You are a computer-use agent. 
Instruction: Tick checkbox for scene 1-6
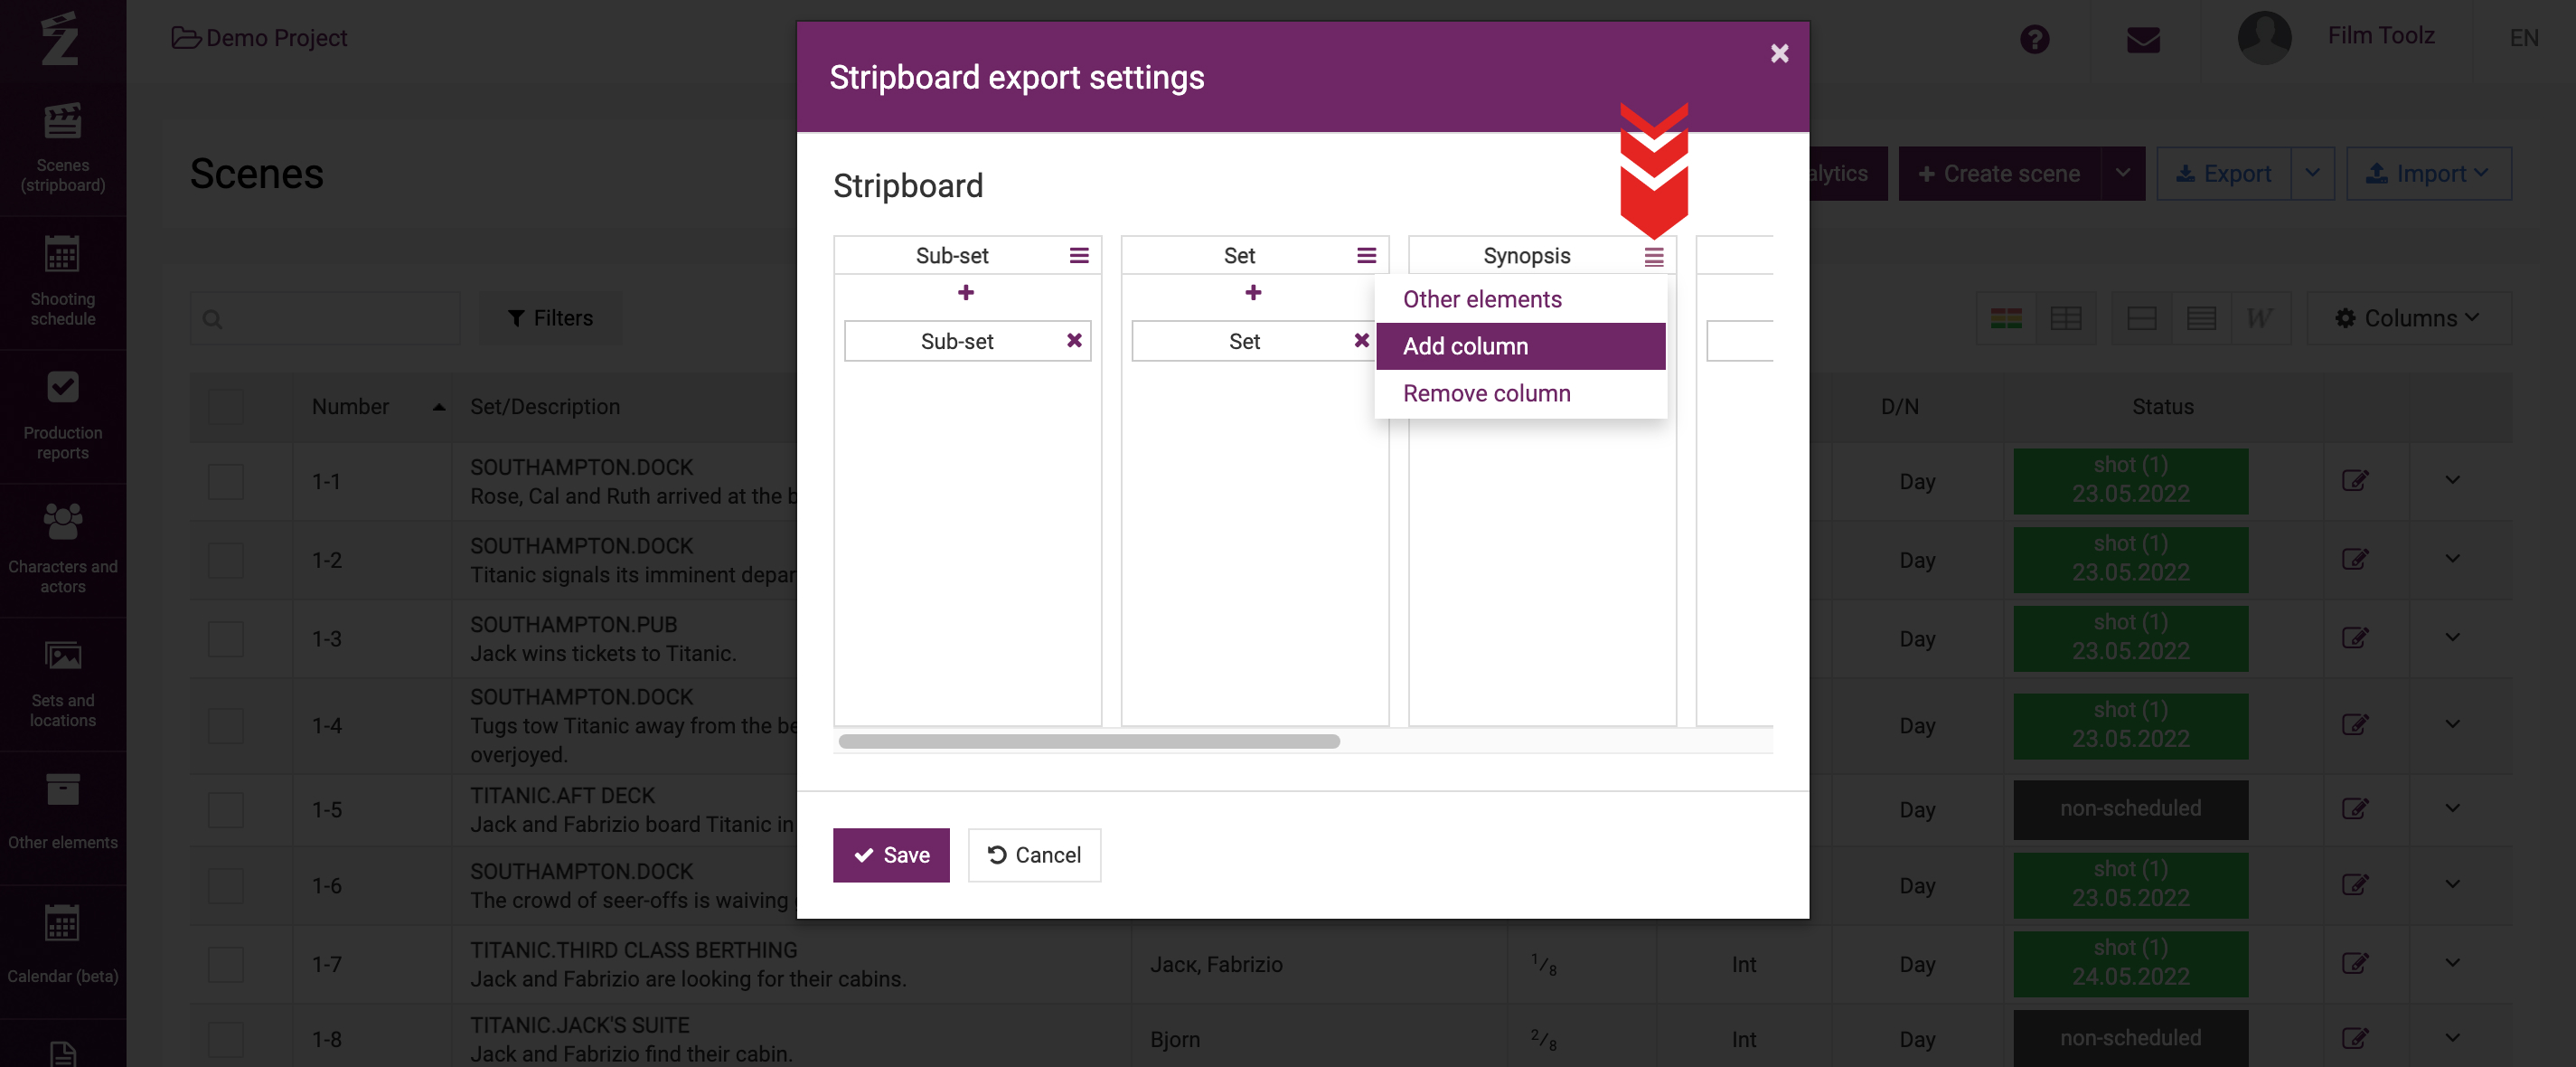(226, 885)
